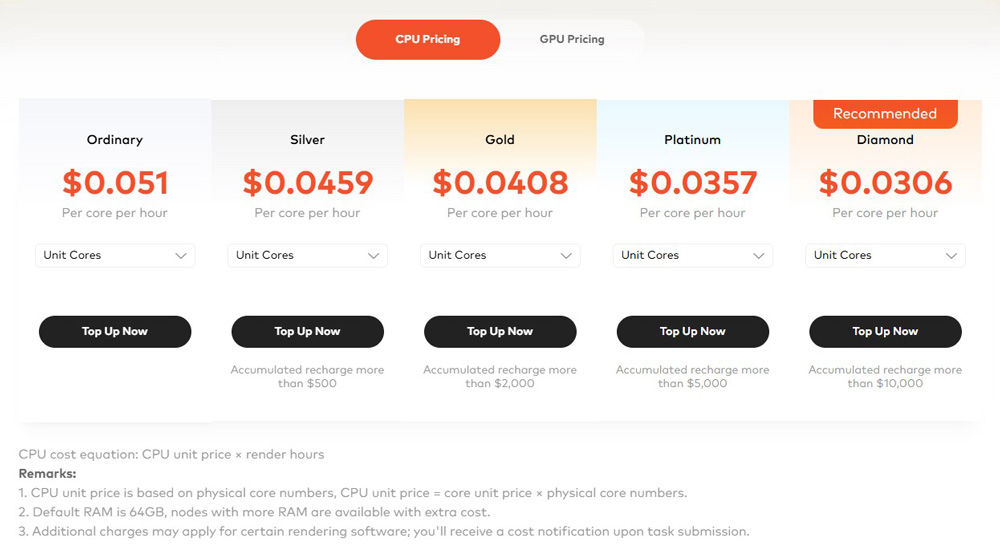
Task: Click Top Up Now under Platinum
Action: click(x=693, y=331)
